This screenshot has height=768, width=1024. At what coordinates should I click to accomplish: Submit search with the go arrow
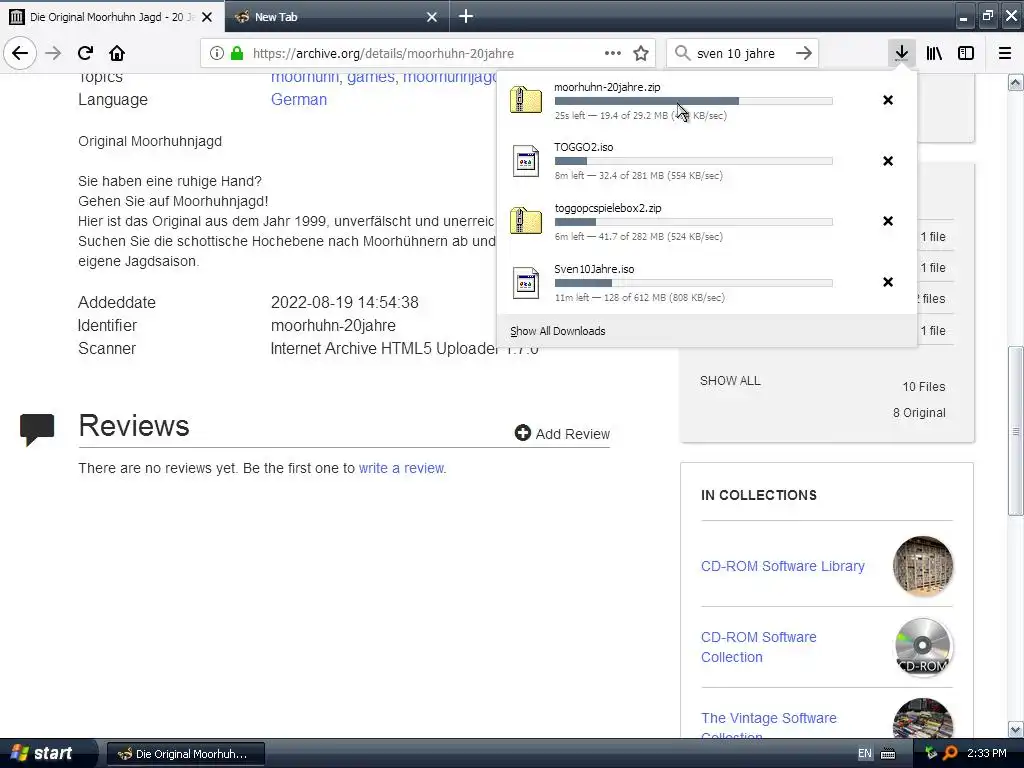[x=804, y=53]
